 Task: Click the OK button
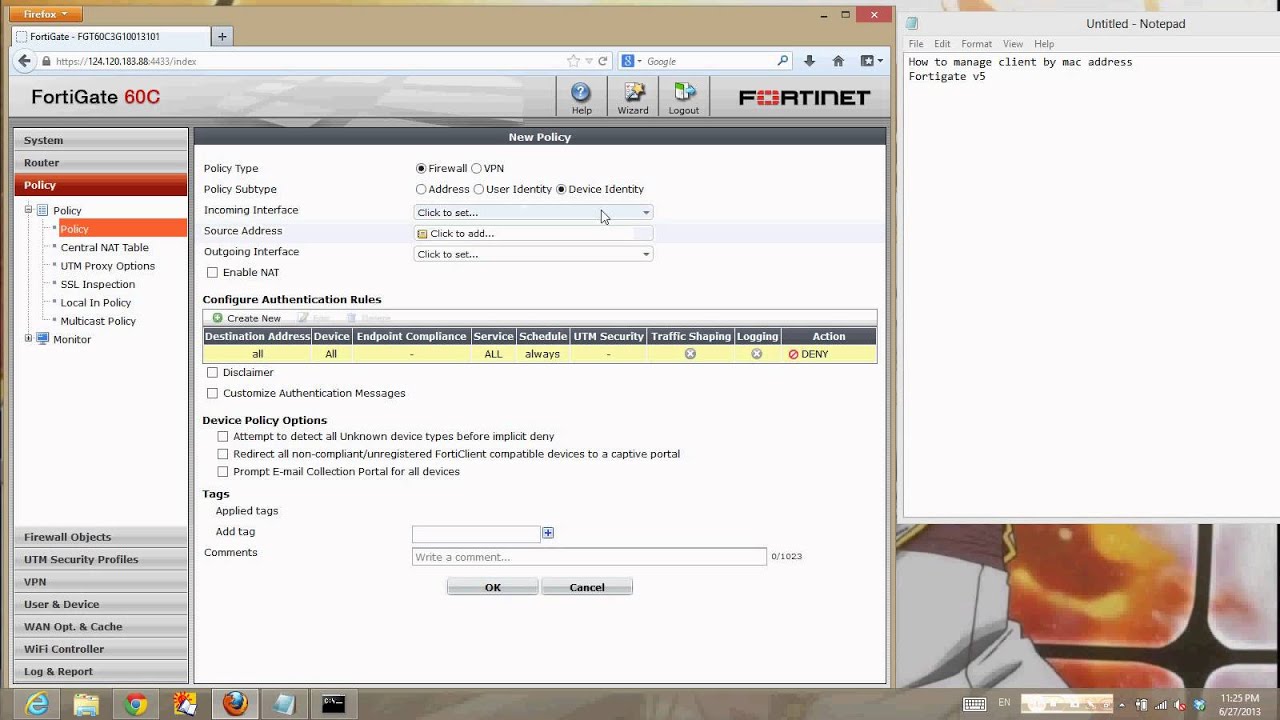pos(492,587)
